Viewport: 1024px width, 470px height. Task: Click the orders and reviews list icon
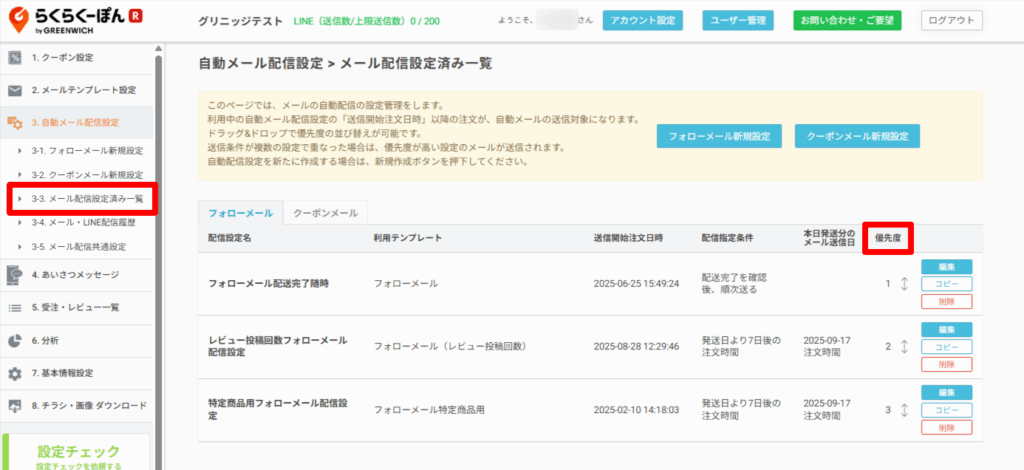click(x=15, y=307)
